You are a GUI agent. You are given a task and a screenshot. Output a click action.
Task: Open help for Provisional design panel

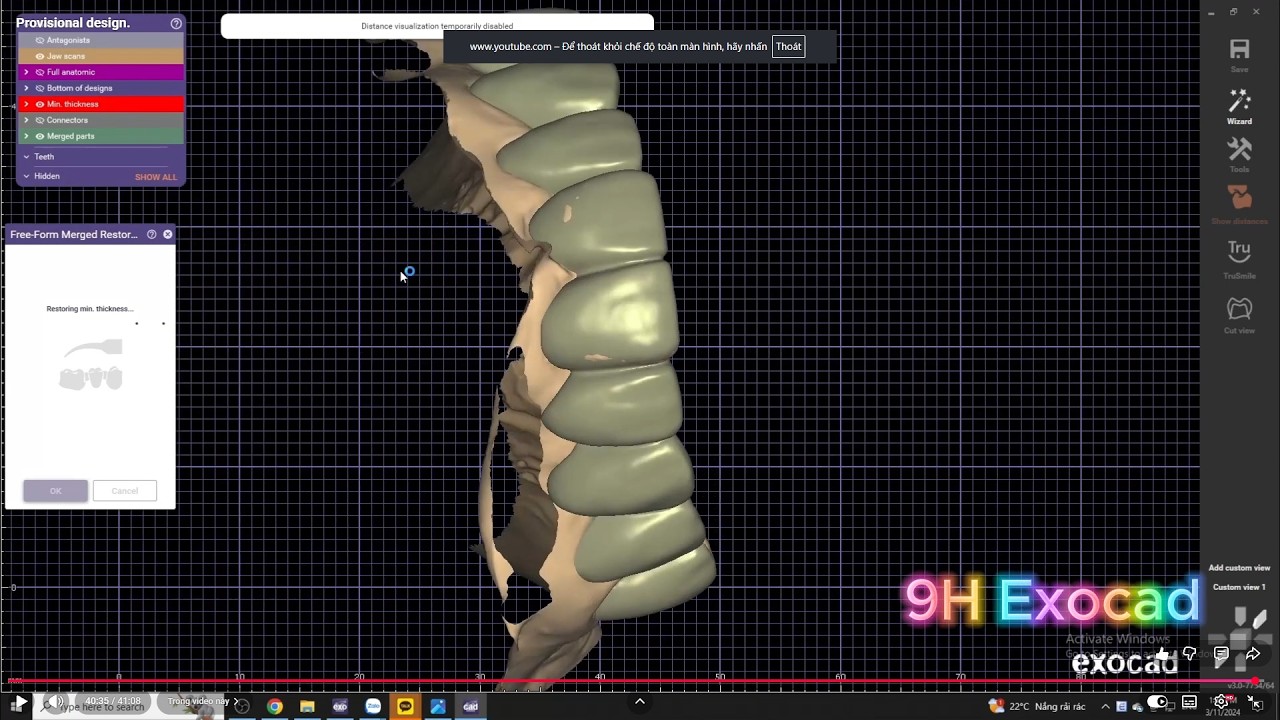coord(176,23)
